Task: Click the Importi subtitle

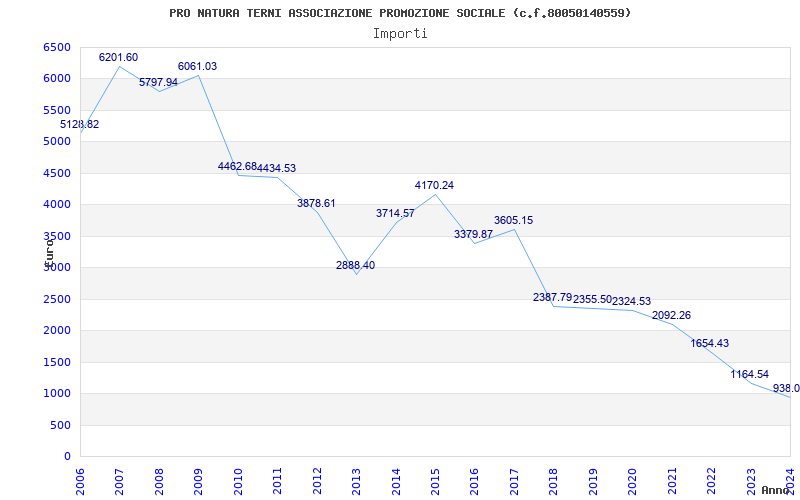Action: click(x=400, y=34)
